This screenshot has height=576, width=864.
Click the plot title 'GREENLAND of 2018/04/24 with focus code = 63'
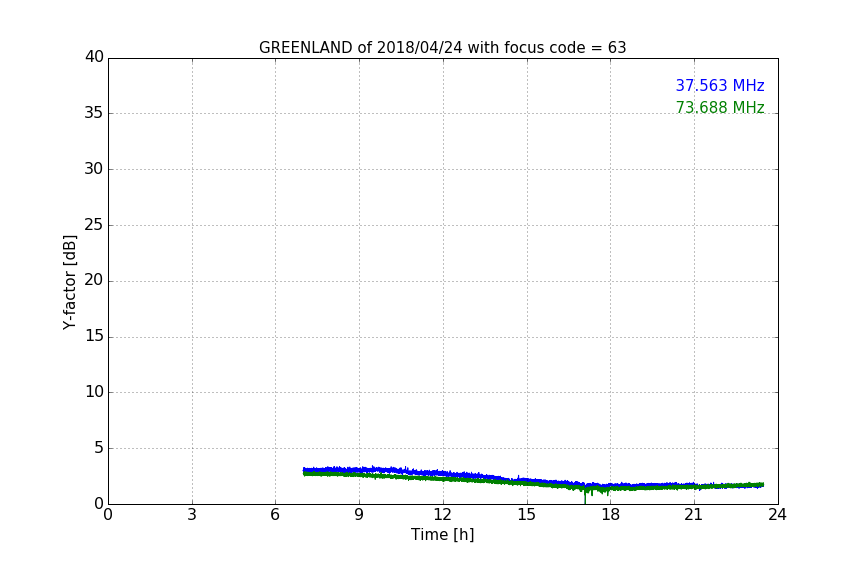point(442,47)
